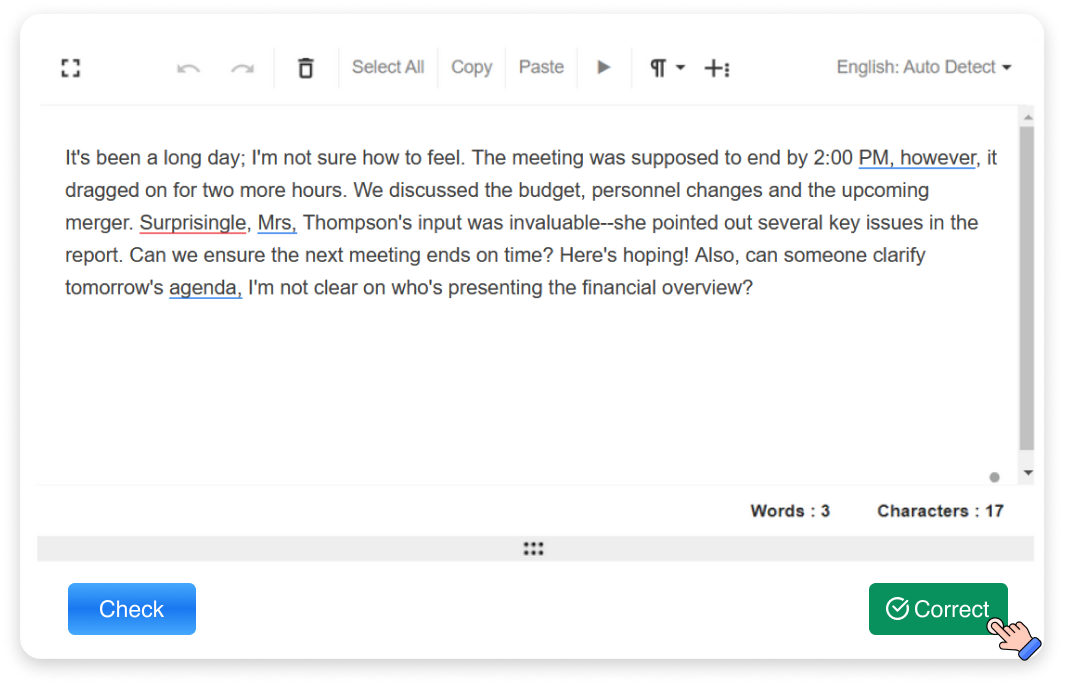Paste clipboard contents into the editor
The height and width of the screenshot is (685, 1065).
click(541, 67)
